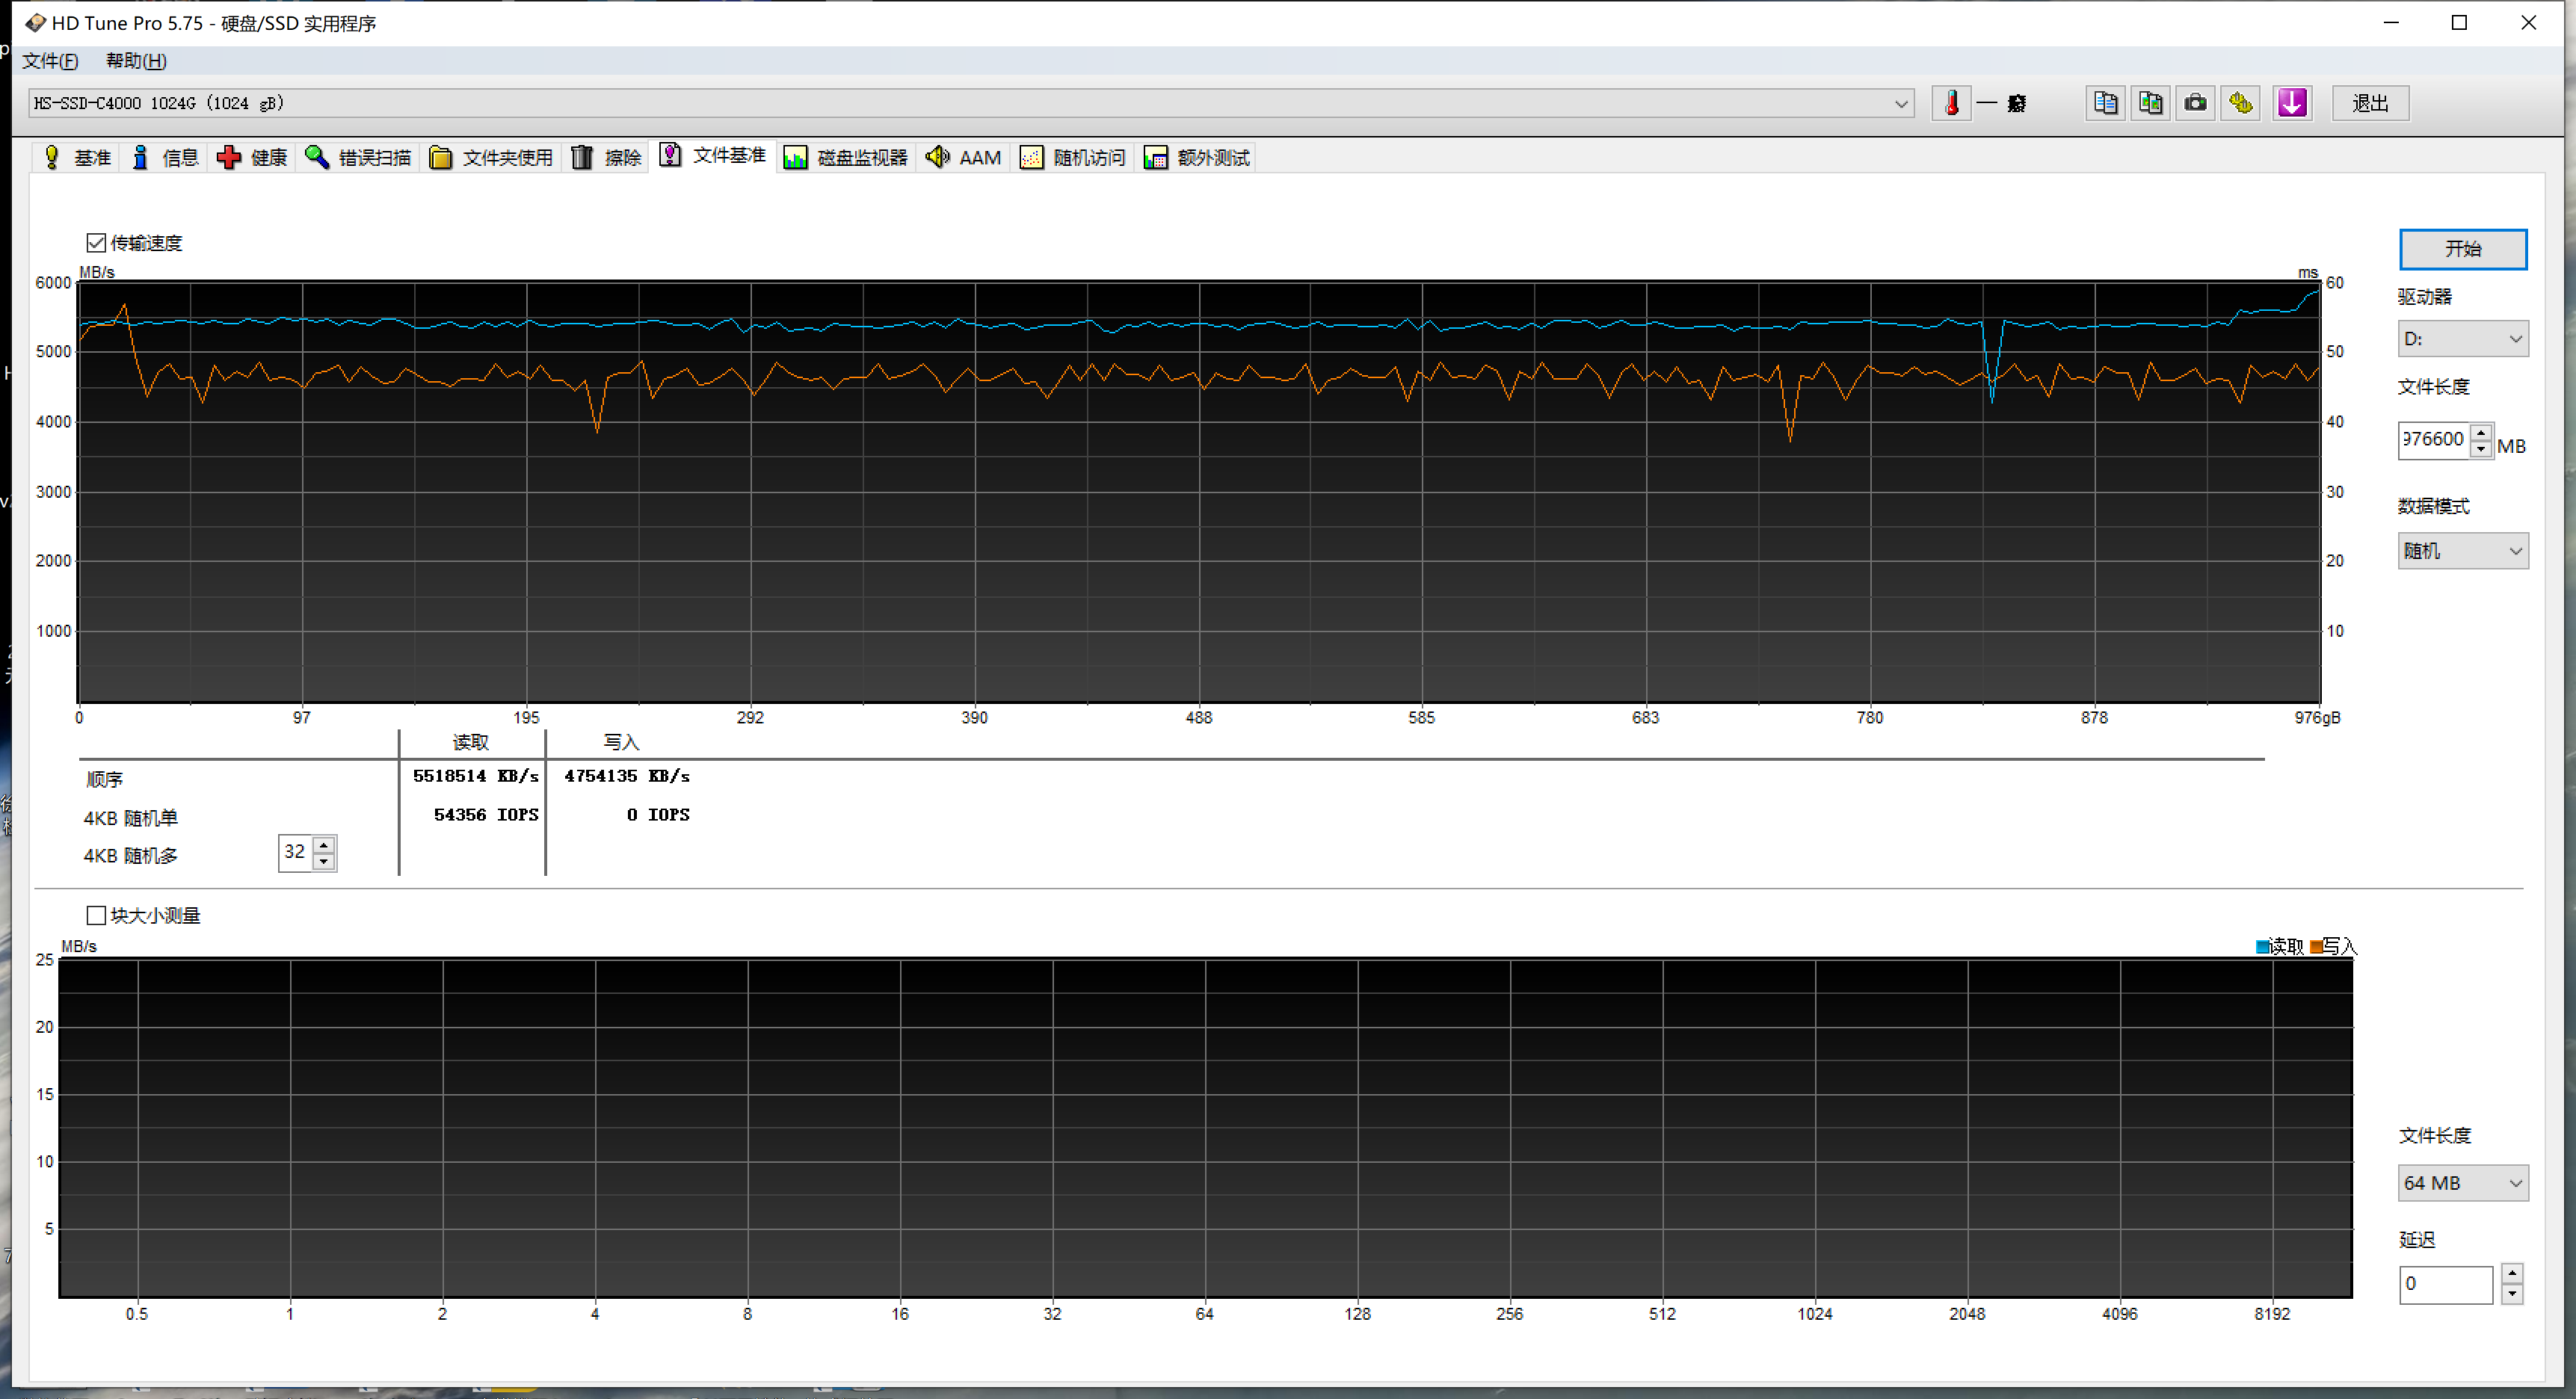
Task: Switch to 错误扫描 error scan tab
Action: point(358,158)
